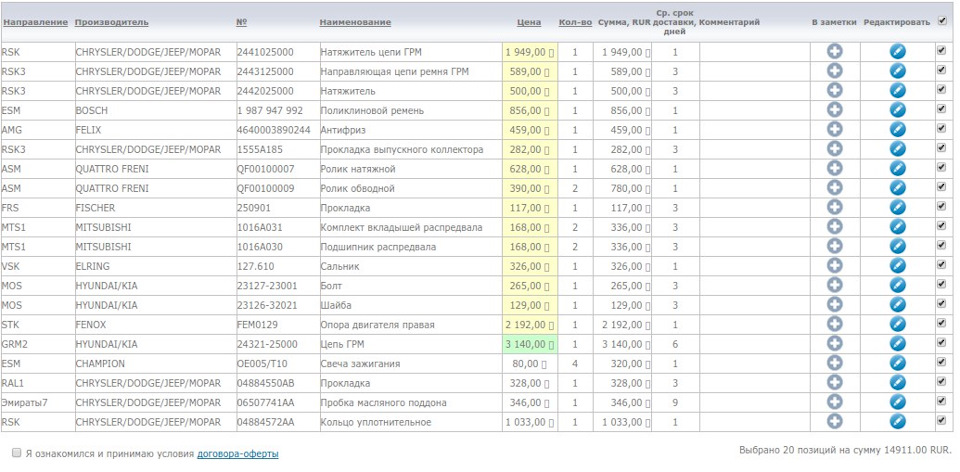
Task: Accept the договор-оферта terms checkbox
Action: (17, 453)
